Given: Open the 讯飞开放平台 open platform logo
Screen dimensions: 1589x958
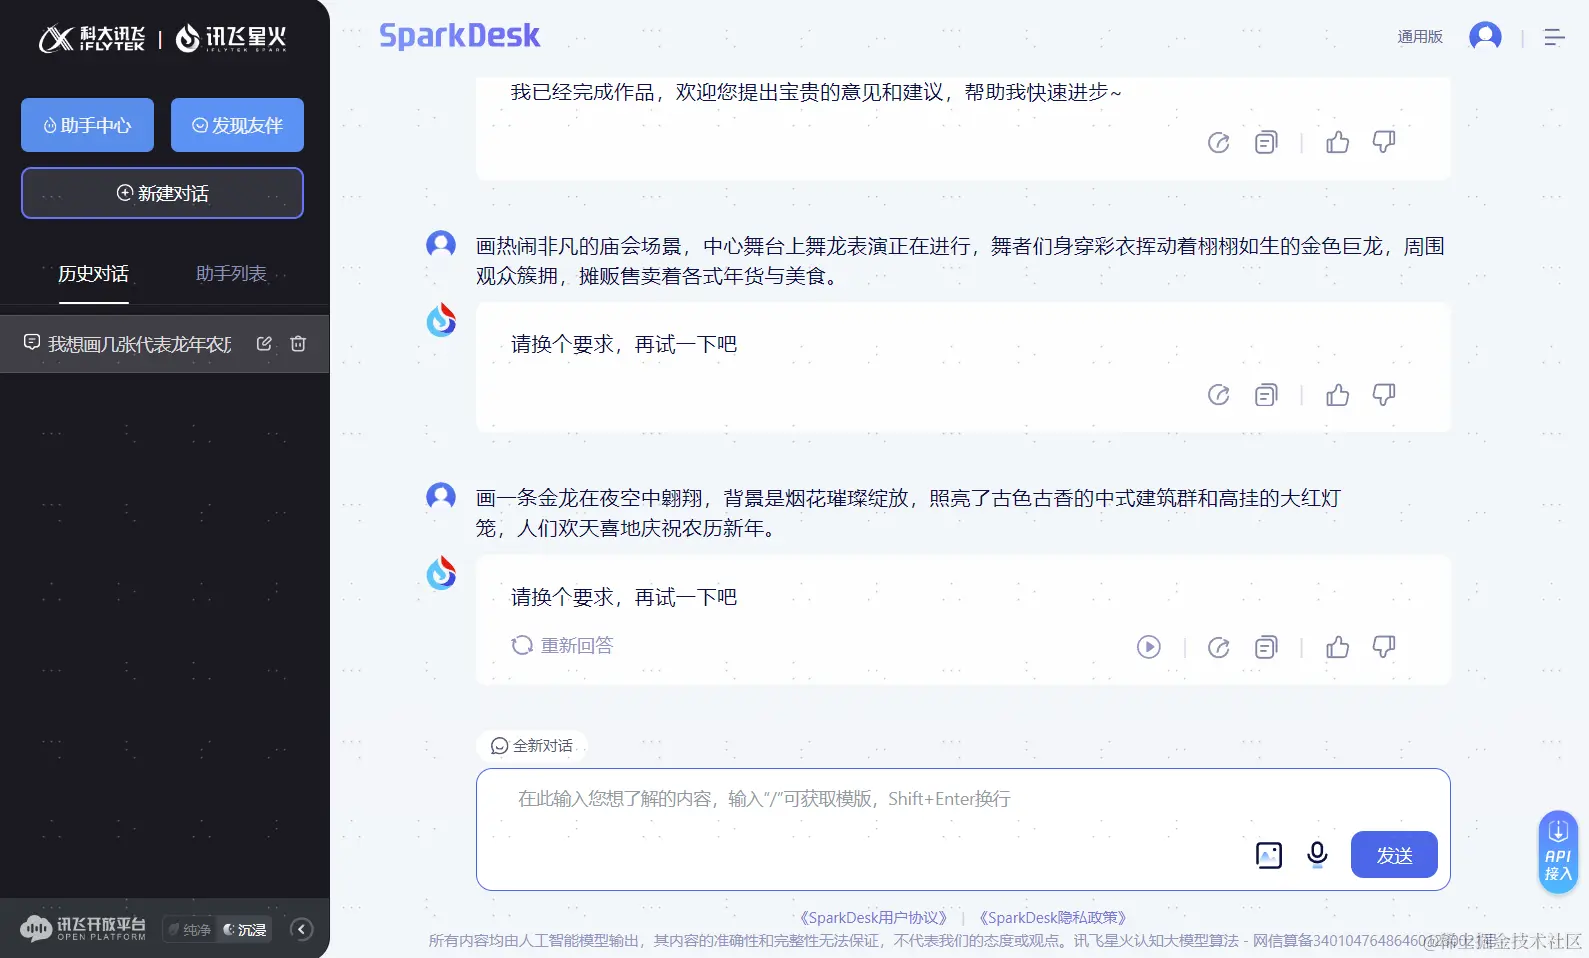Looking at the screenshot, I should pos(83,929).
